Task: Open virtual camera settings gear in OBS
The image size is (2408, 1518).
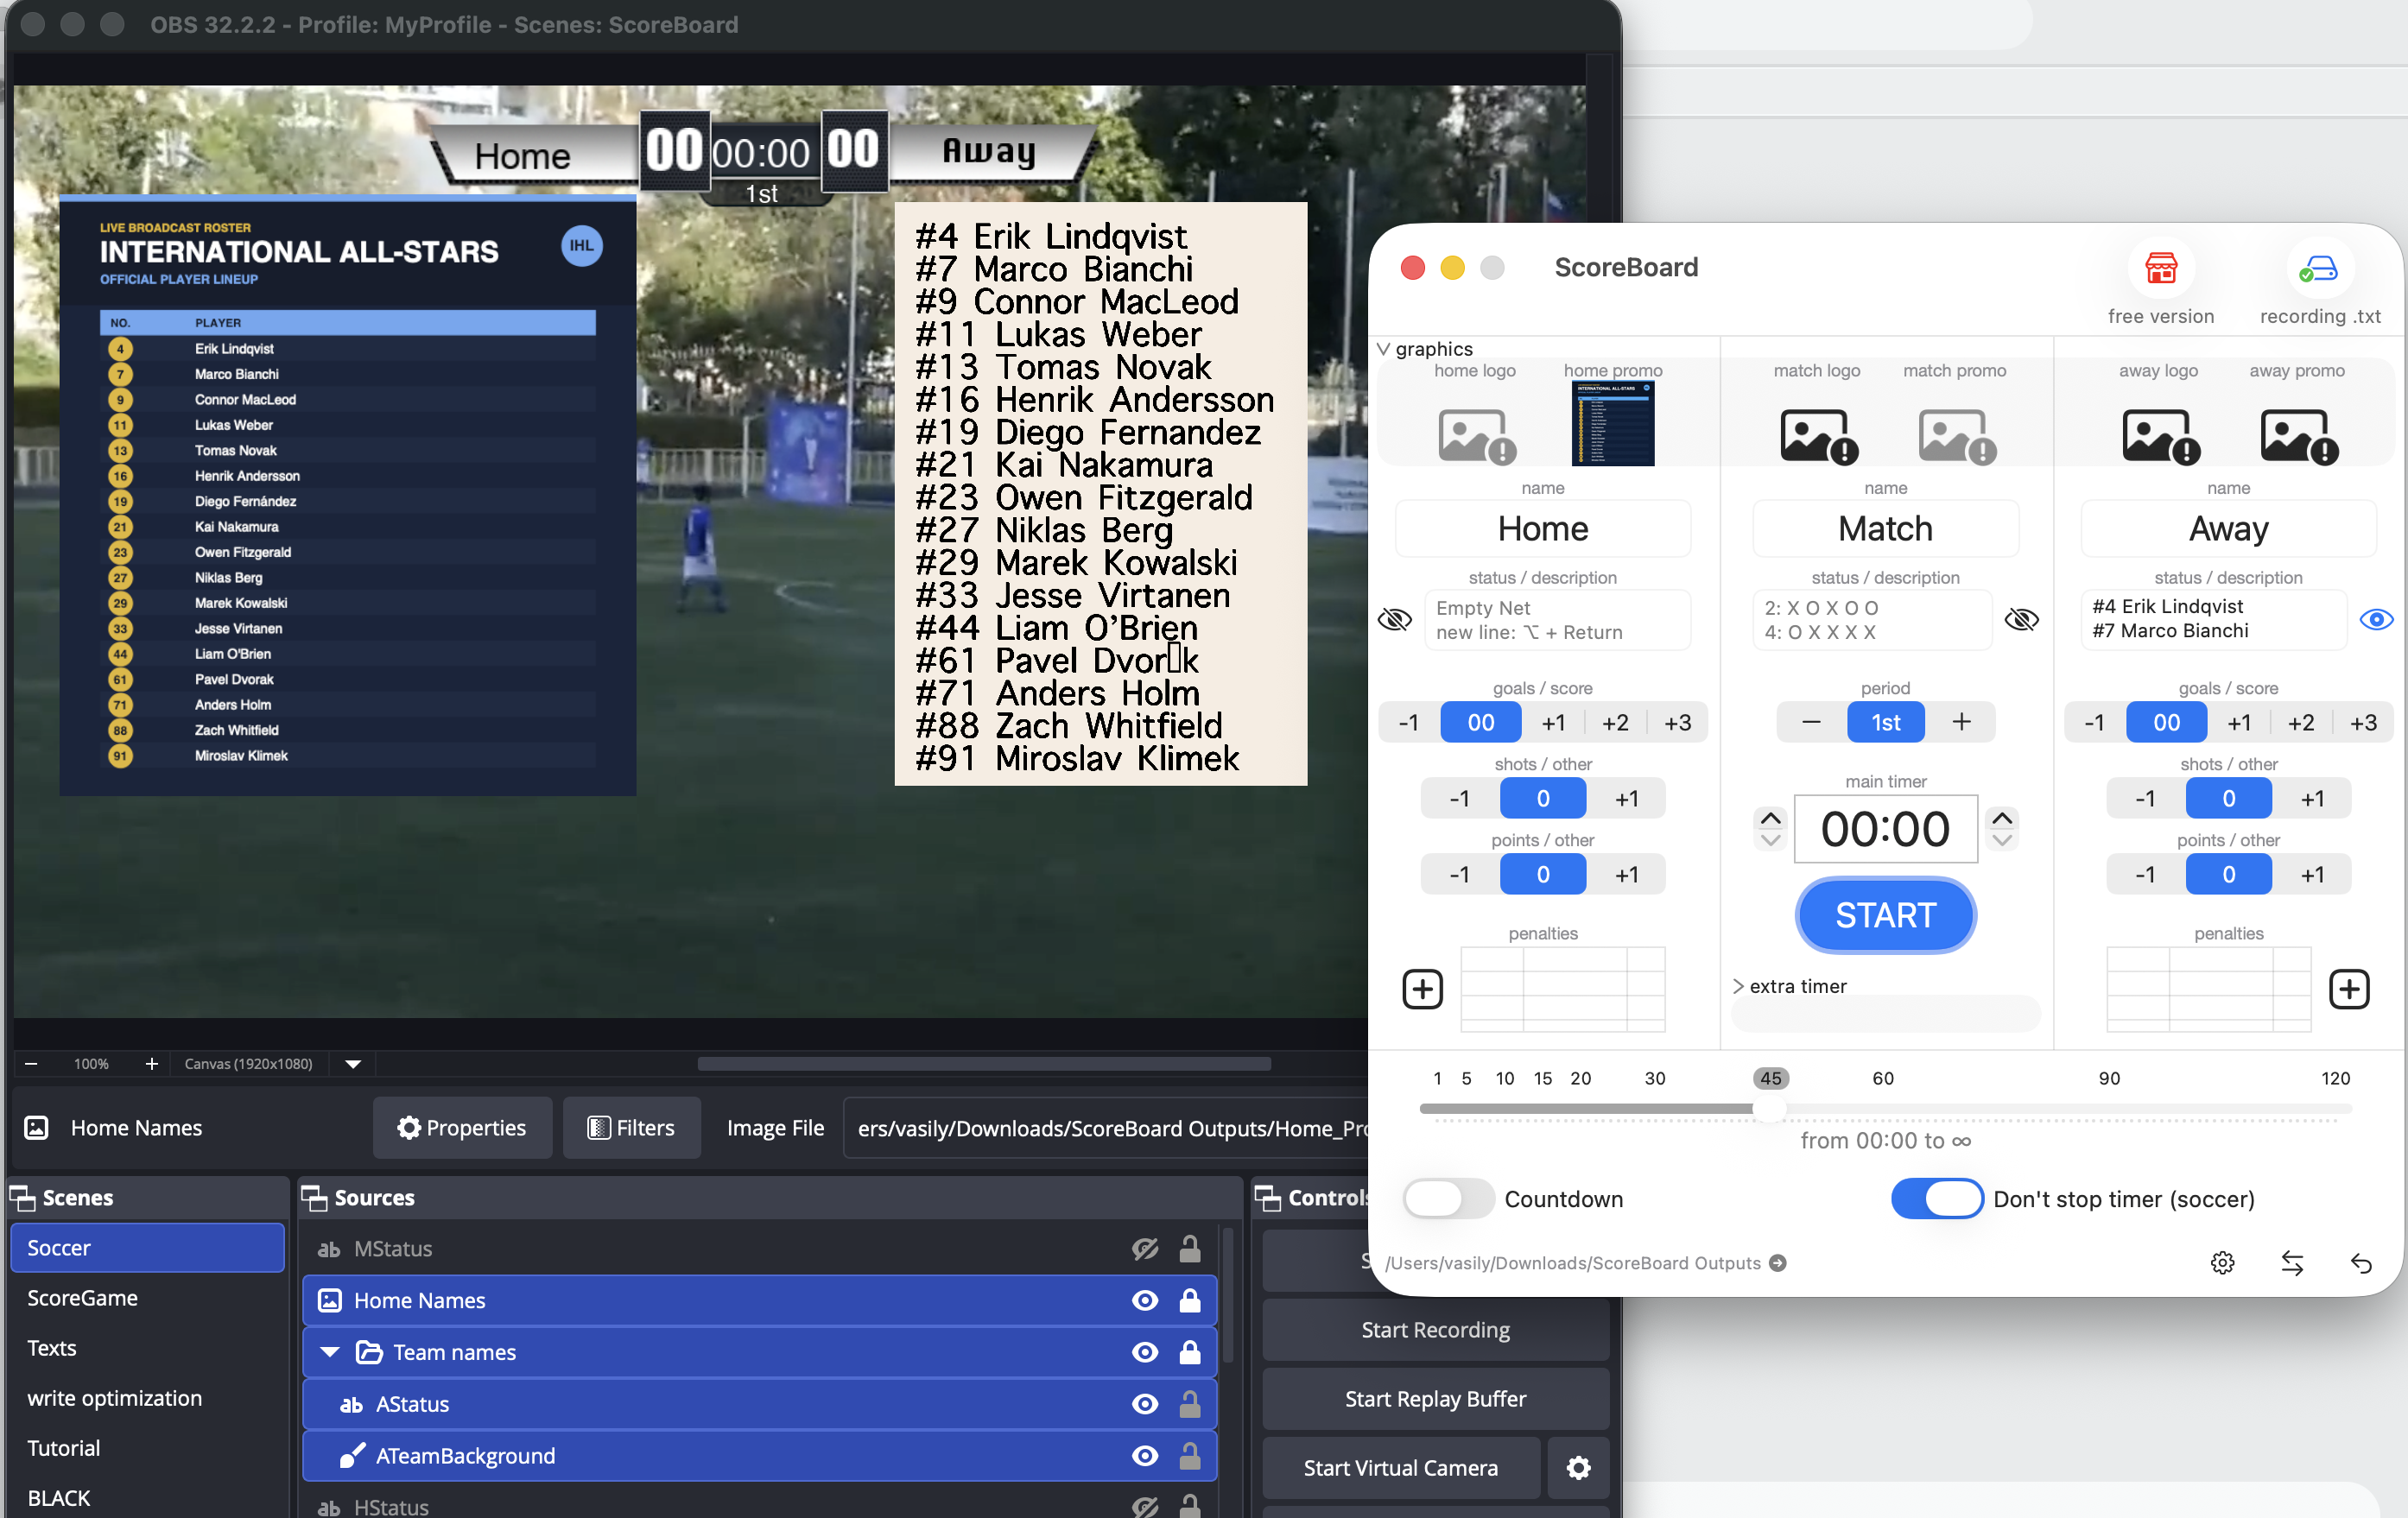Action: tap(1578, 1467)
